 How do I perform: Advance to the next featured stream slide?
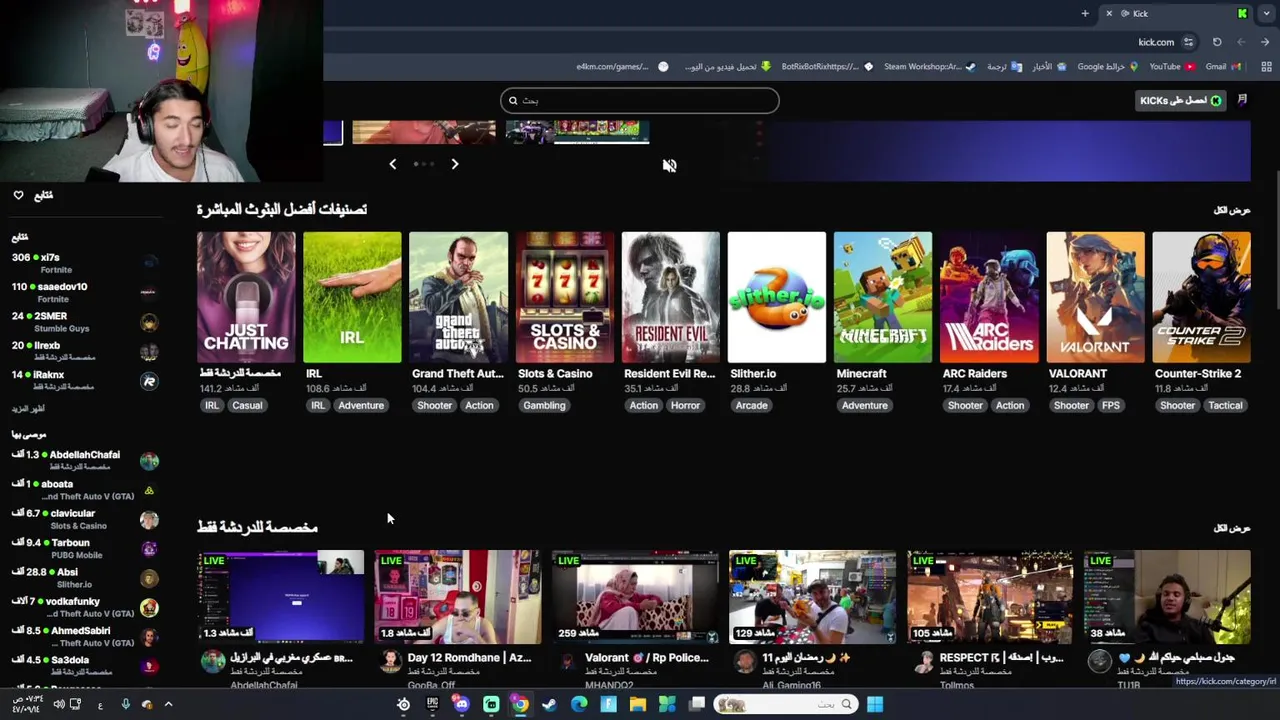454,164
